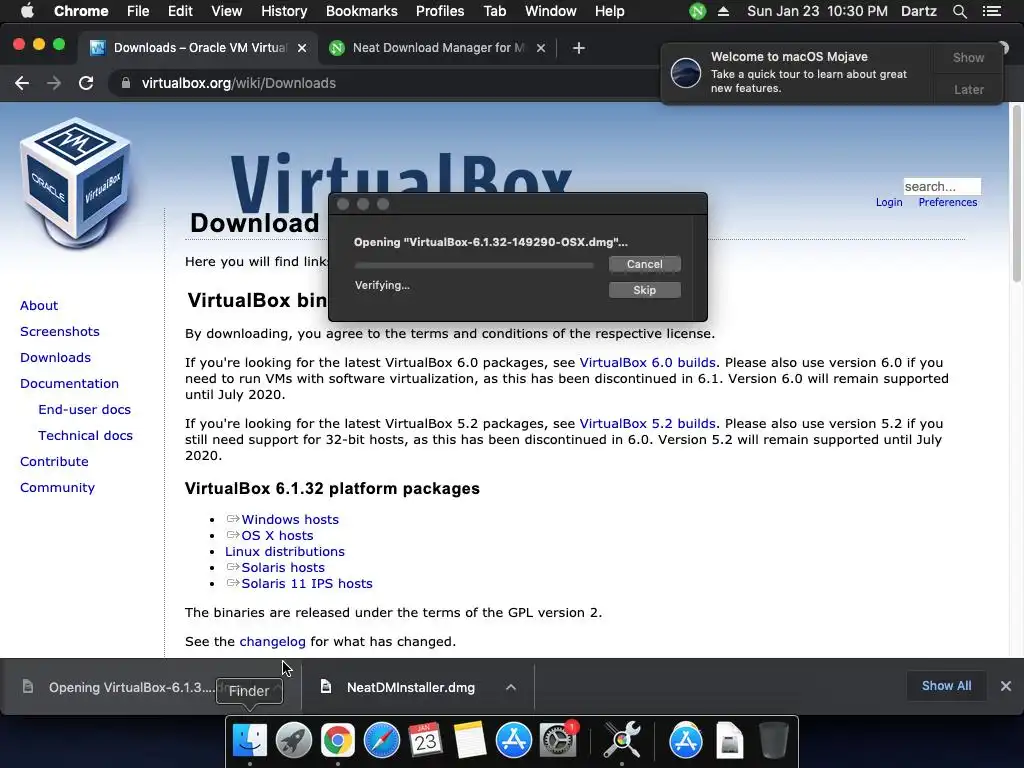The width and height of the screenshot is (1024, 768).
Task: Close the downloads bar
Action: 1006,686
